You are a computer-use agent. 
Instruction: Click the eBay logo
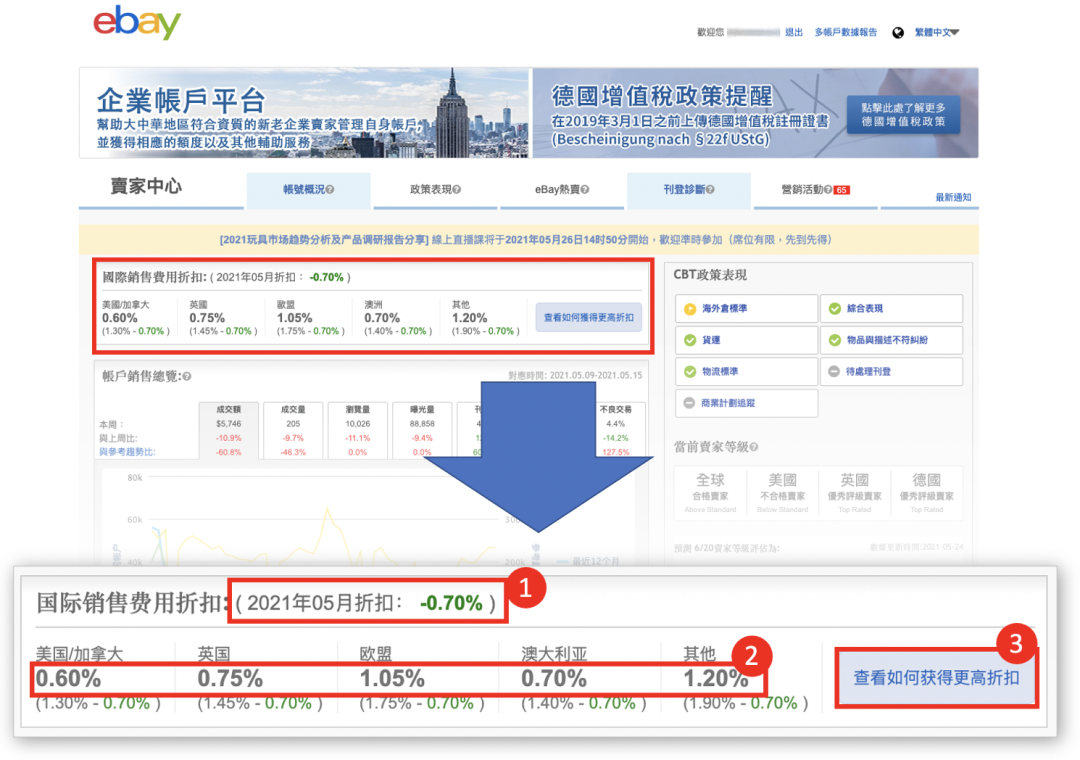[x=137, y=22]
